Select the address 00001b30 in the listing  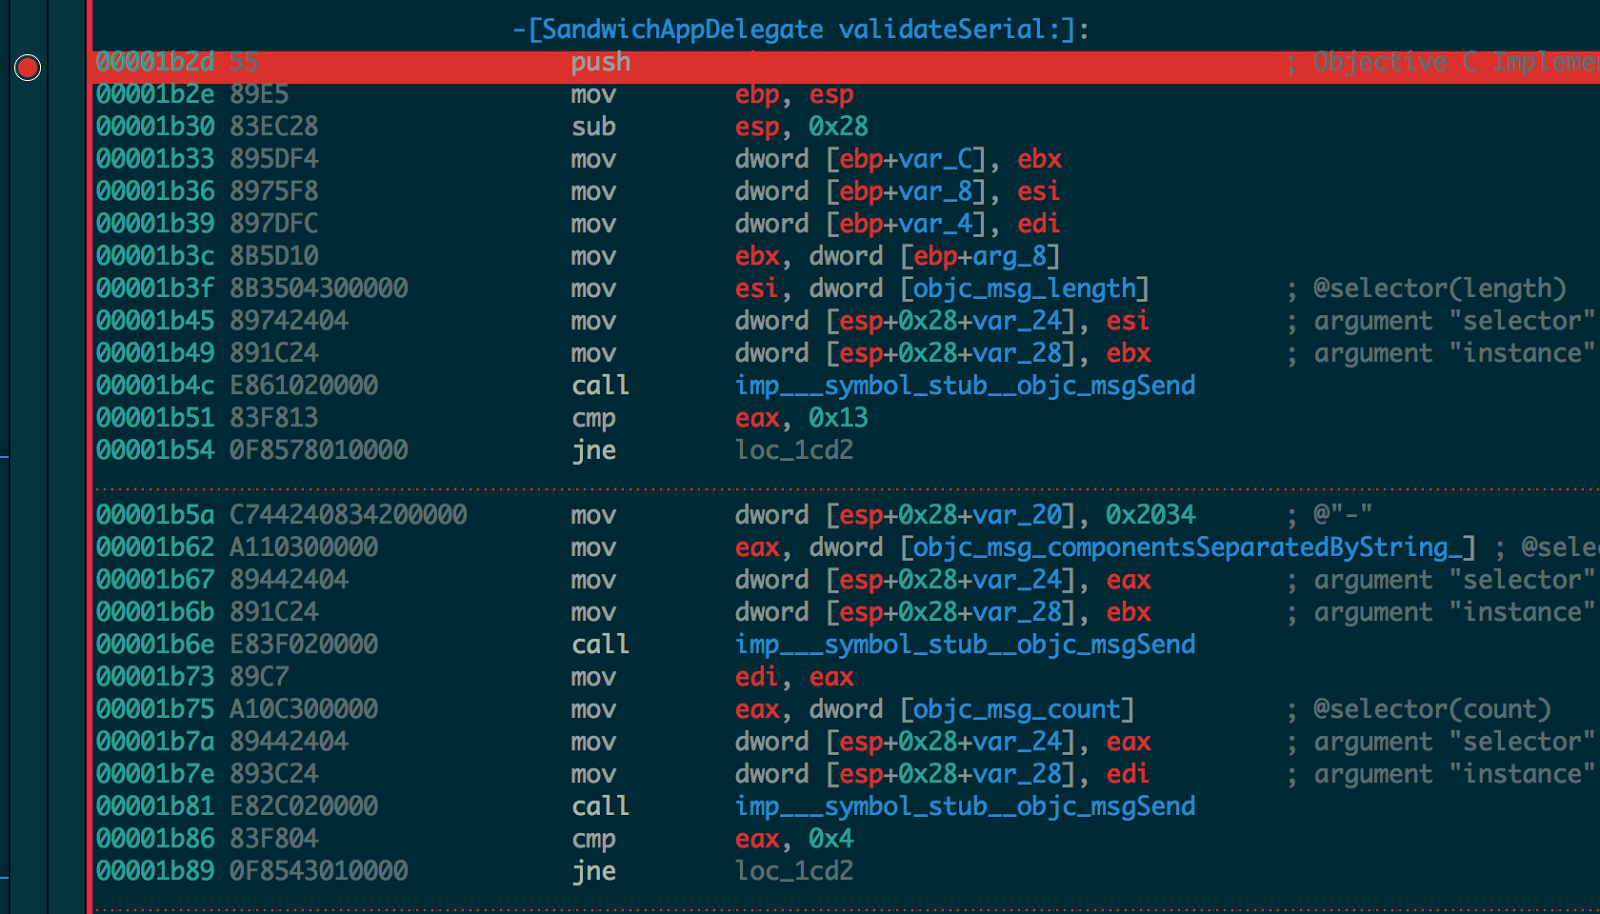(x=155, y=127)
